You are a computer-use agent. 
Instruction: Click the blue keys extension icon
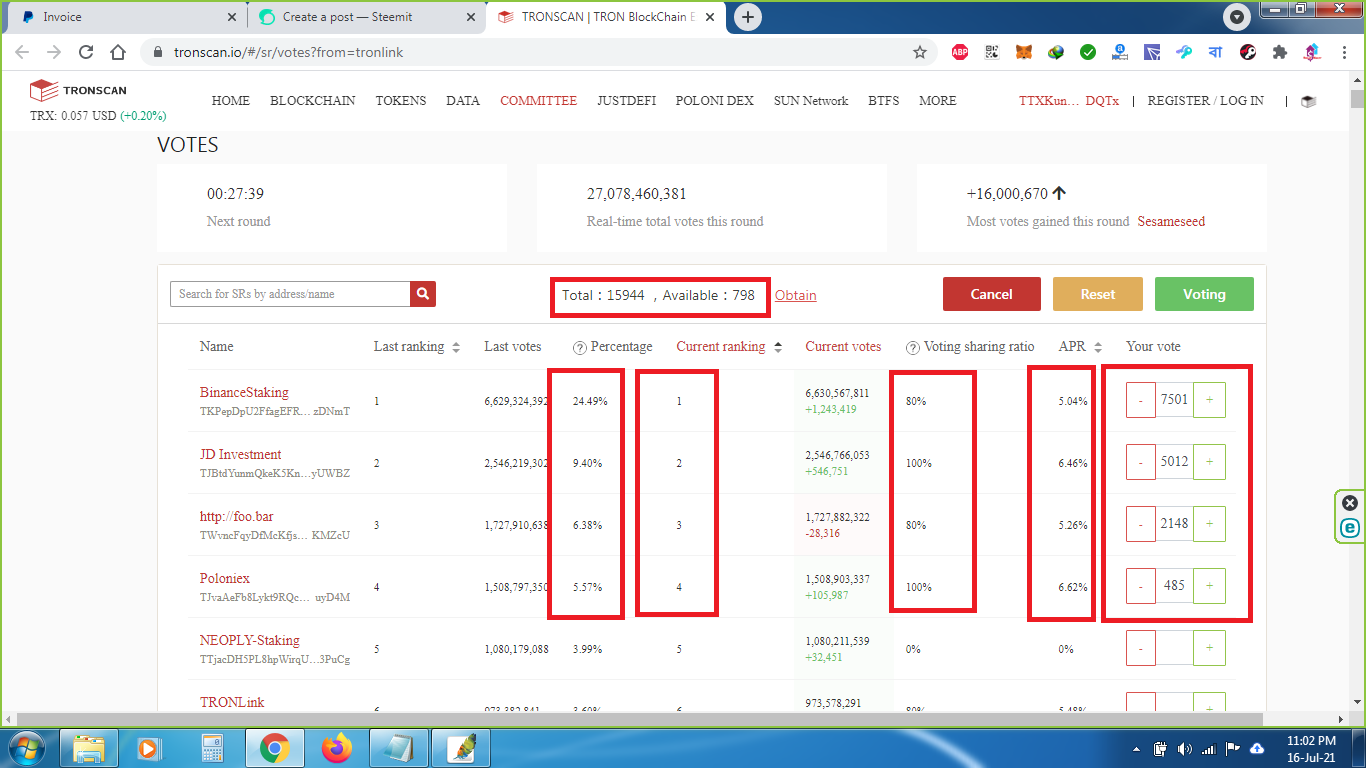1184,52
